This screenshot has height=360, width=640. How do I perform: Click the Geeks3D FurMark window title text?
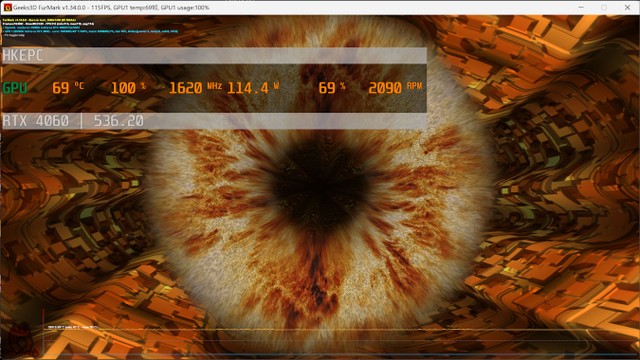click(111, 7)
